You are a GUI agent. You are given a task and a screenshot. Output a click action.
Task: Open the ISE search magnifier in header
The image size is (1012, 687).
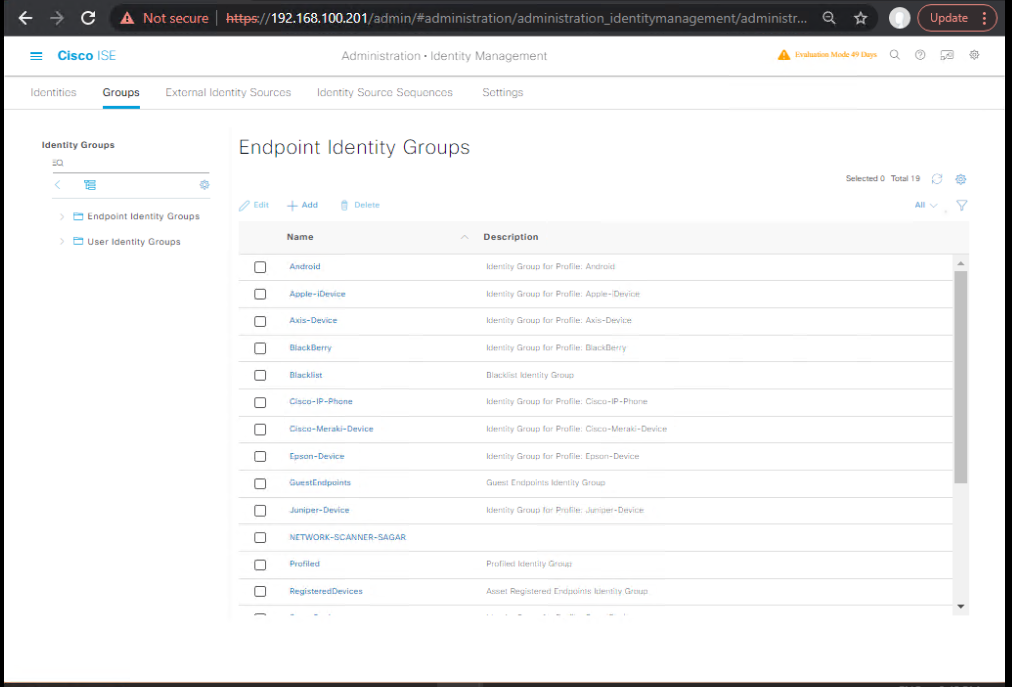tap(895, 55)
